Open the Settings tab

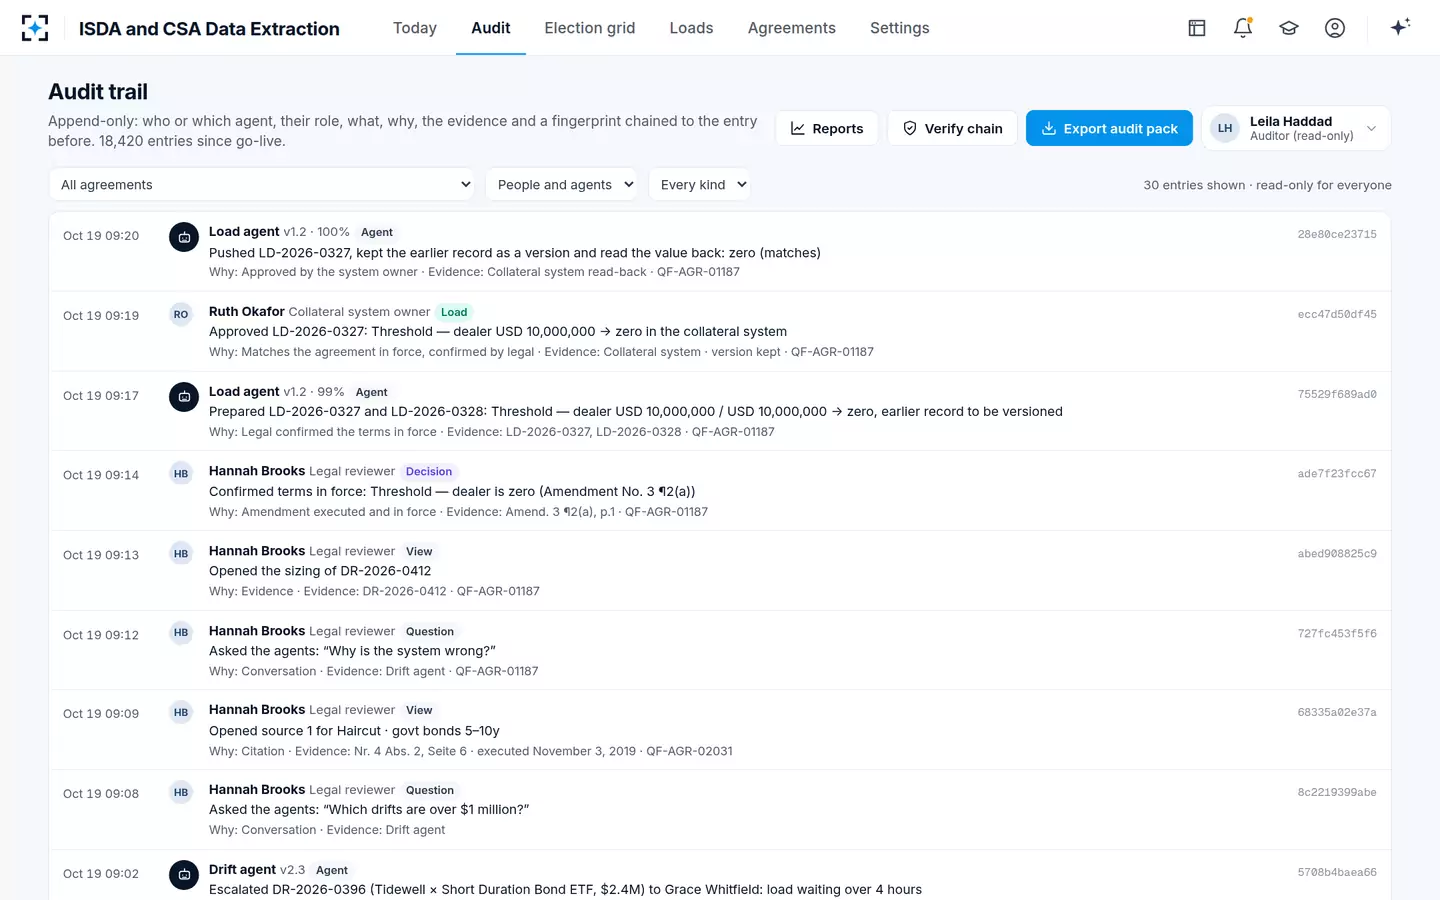tap(899, 28)
